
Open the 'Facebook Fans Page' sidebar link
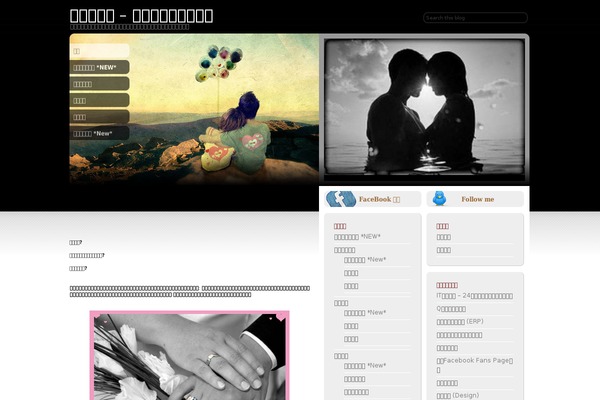click(474, 365)
